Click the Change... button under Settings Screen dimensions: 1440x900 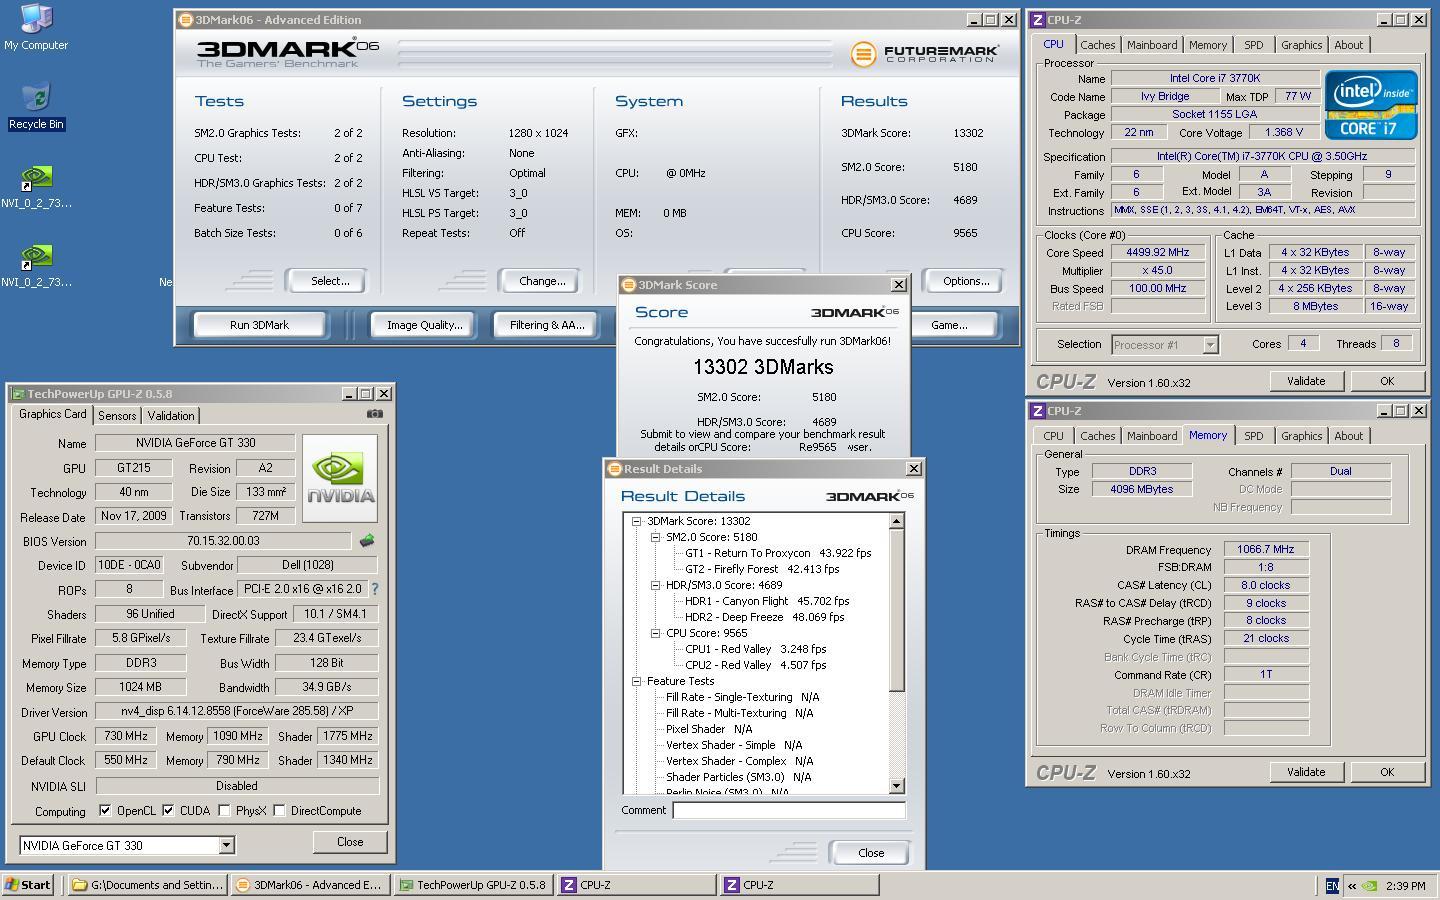(542, 281)
